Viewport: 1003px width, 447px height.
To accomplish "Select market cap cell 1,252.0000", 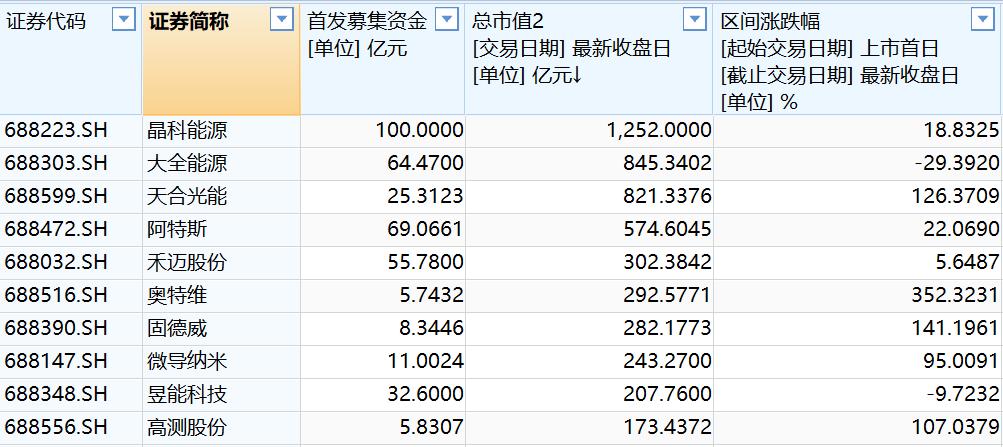I will tap(589, 131).
